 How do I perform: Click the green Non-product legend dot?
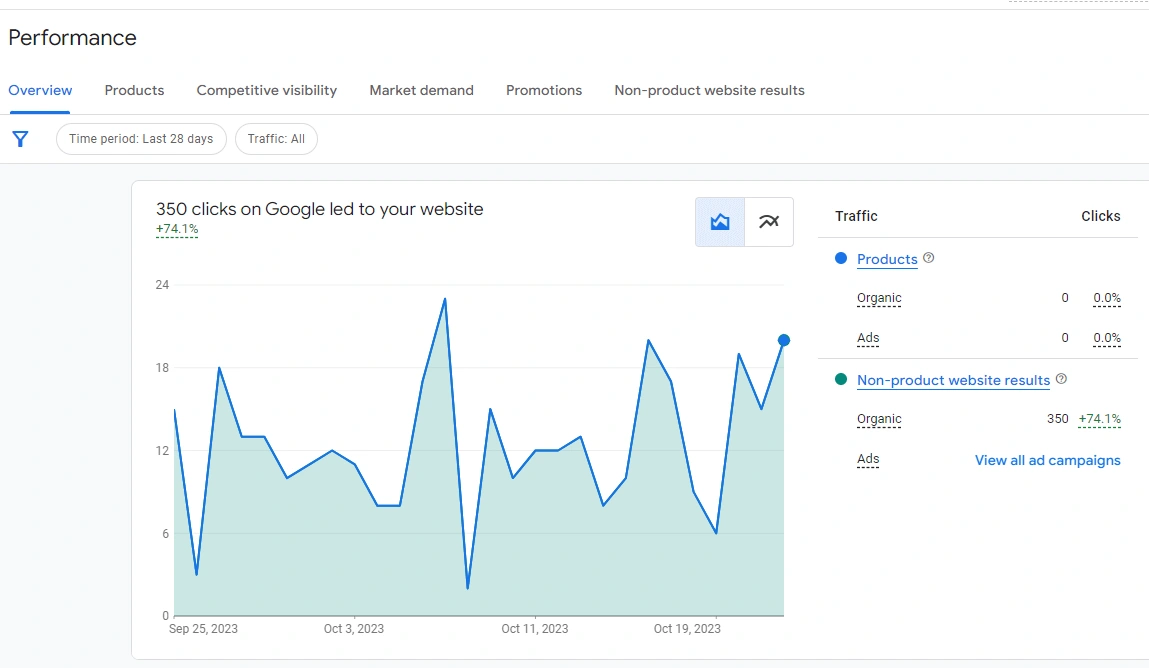(x=841, y=380)
